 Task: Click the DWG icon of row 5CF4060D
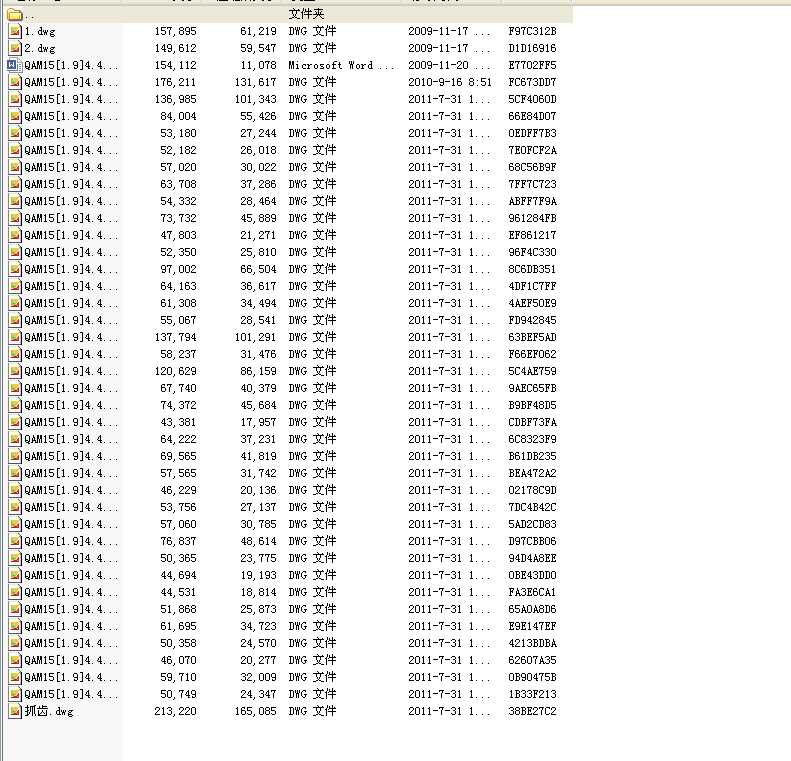click(x=15, y=99)
